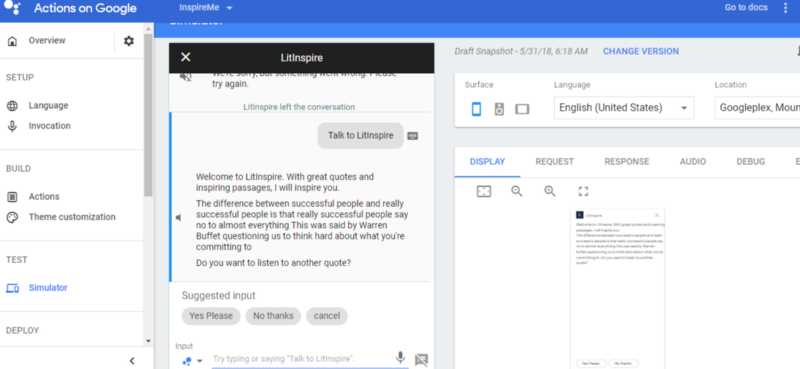Open Theme customization page
800x369 pixels.
pos(72,217)
